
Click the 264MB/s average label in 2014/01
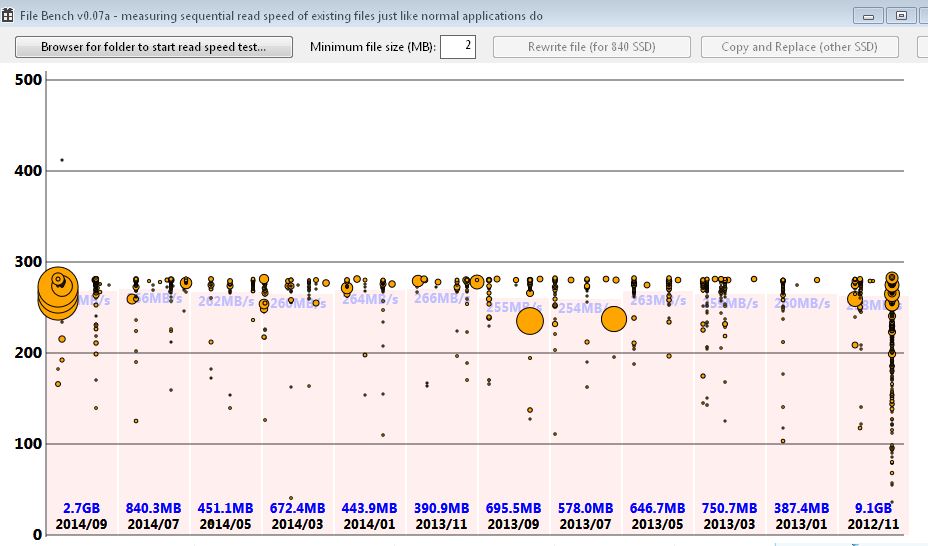(370, 300)
